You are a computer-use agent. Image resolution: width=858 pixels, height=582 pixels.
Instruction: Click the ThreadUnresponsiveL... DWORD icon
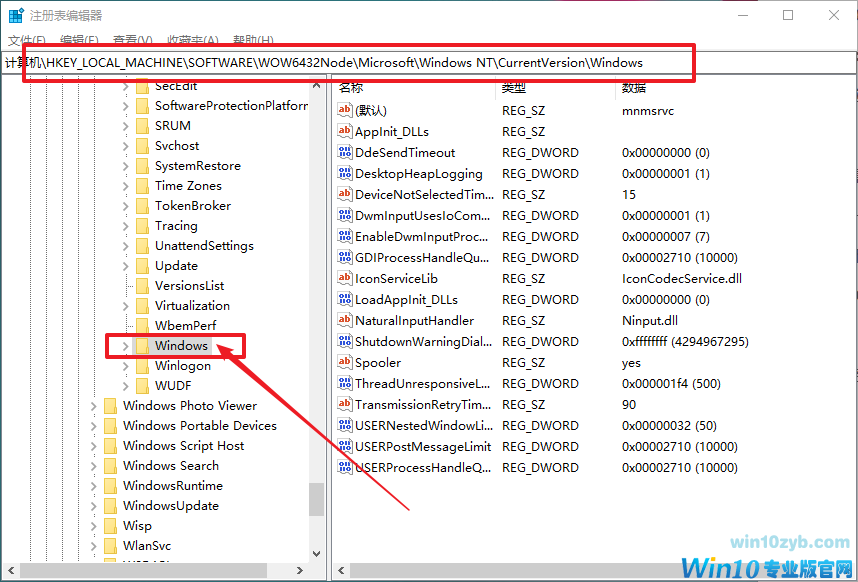345,383
